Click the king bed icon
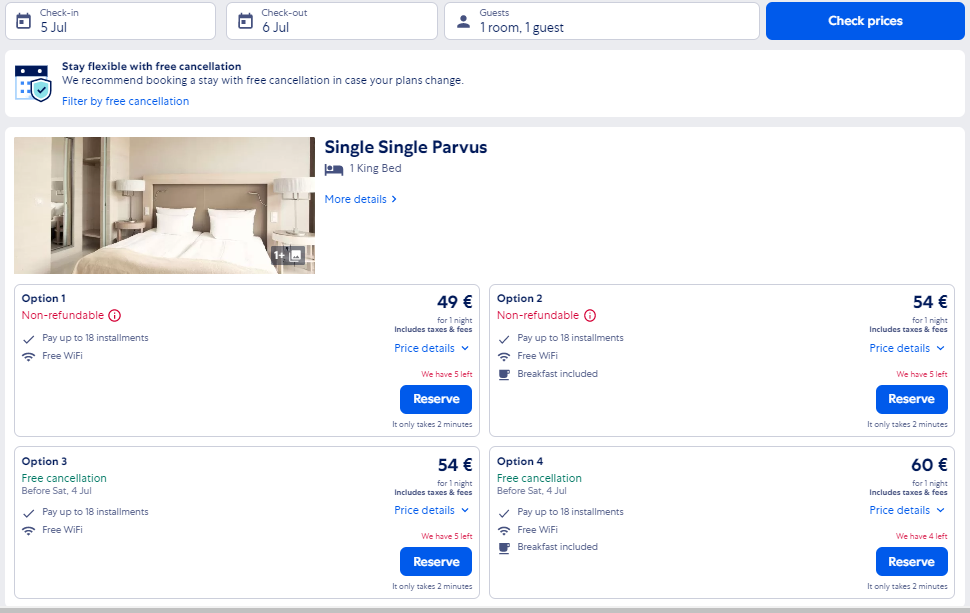 pyautogui.click(x=334, y=169)
